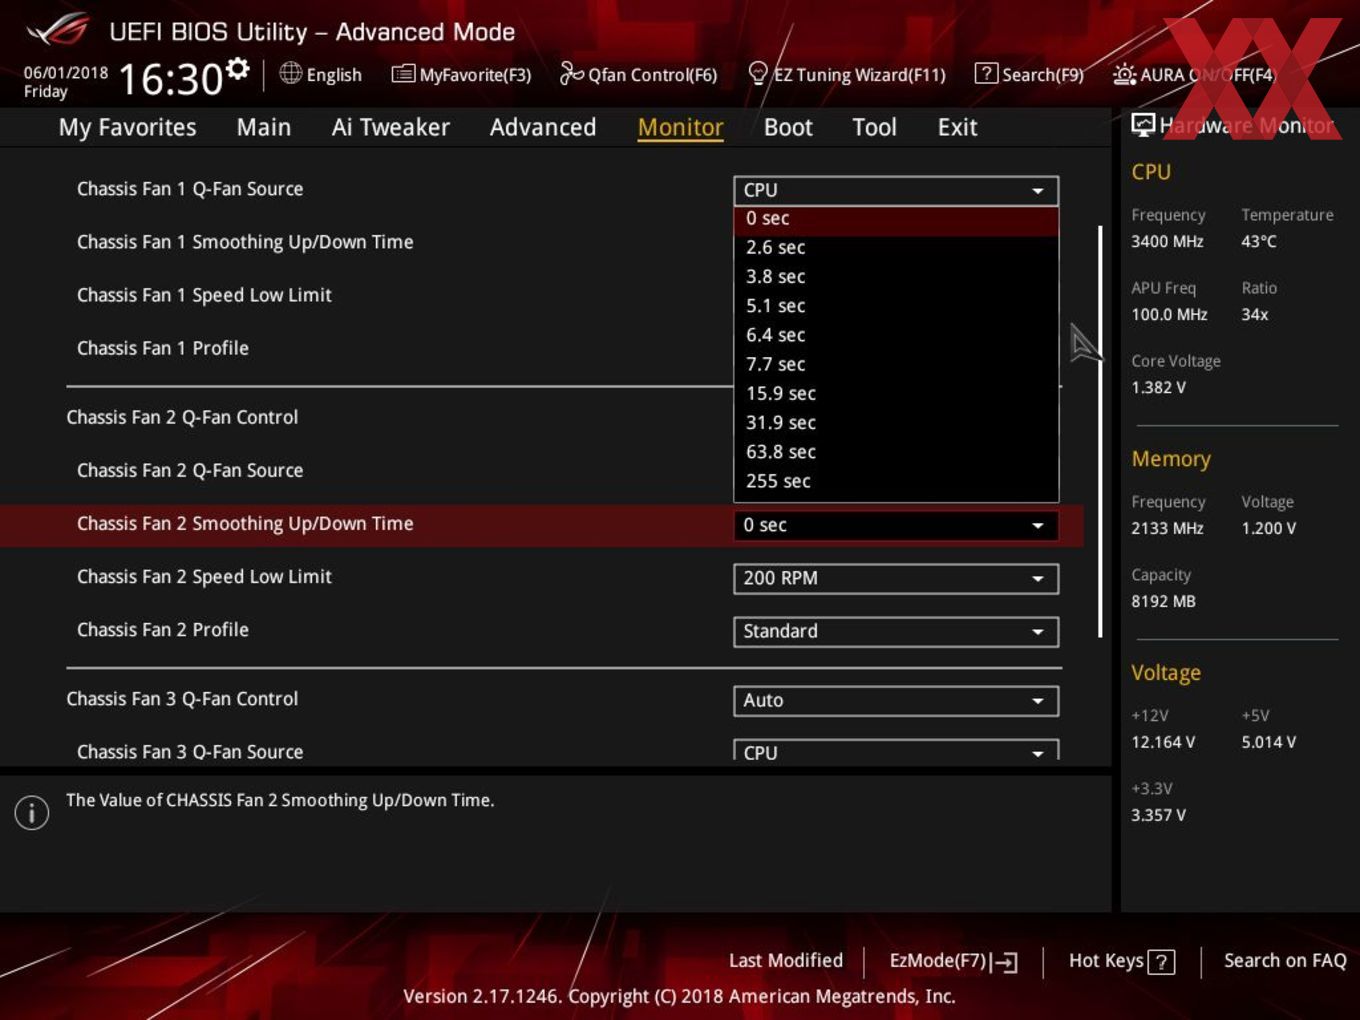Select 6.4 sec smoothing option
This screenshot has width=1360, height=1020.
pyautogui.click(x=896, y=335)
